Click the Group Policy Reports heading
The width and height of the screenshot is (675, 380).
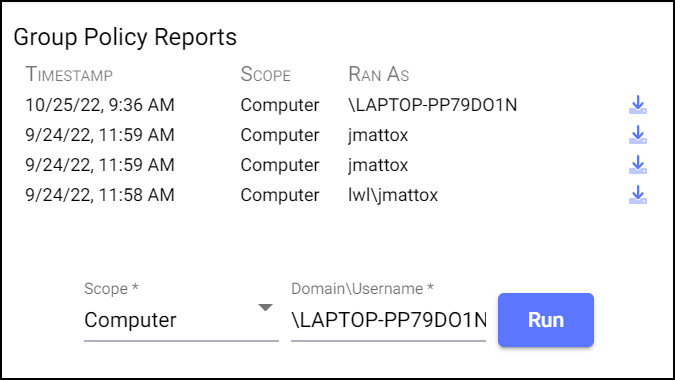coord(125,37)
